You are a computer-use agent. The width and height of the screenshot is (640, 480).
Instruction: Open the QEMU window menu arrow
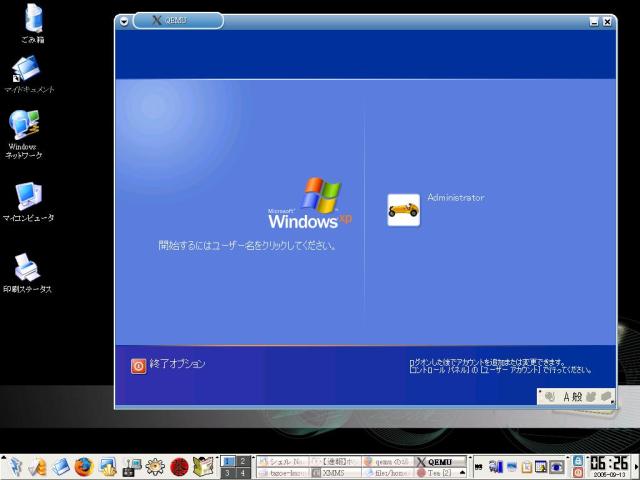[124, 22]
